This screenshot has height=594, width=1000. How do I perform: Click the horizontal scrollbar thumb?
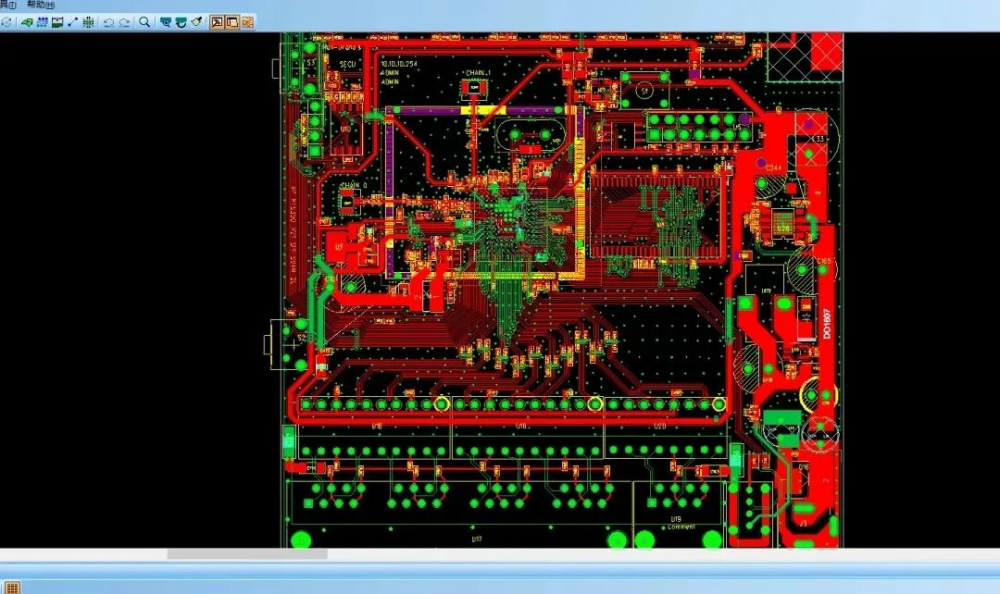pyautogui.click(x=247, y=554)
